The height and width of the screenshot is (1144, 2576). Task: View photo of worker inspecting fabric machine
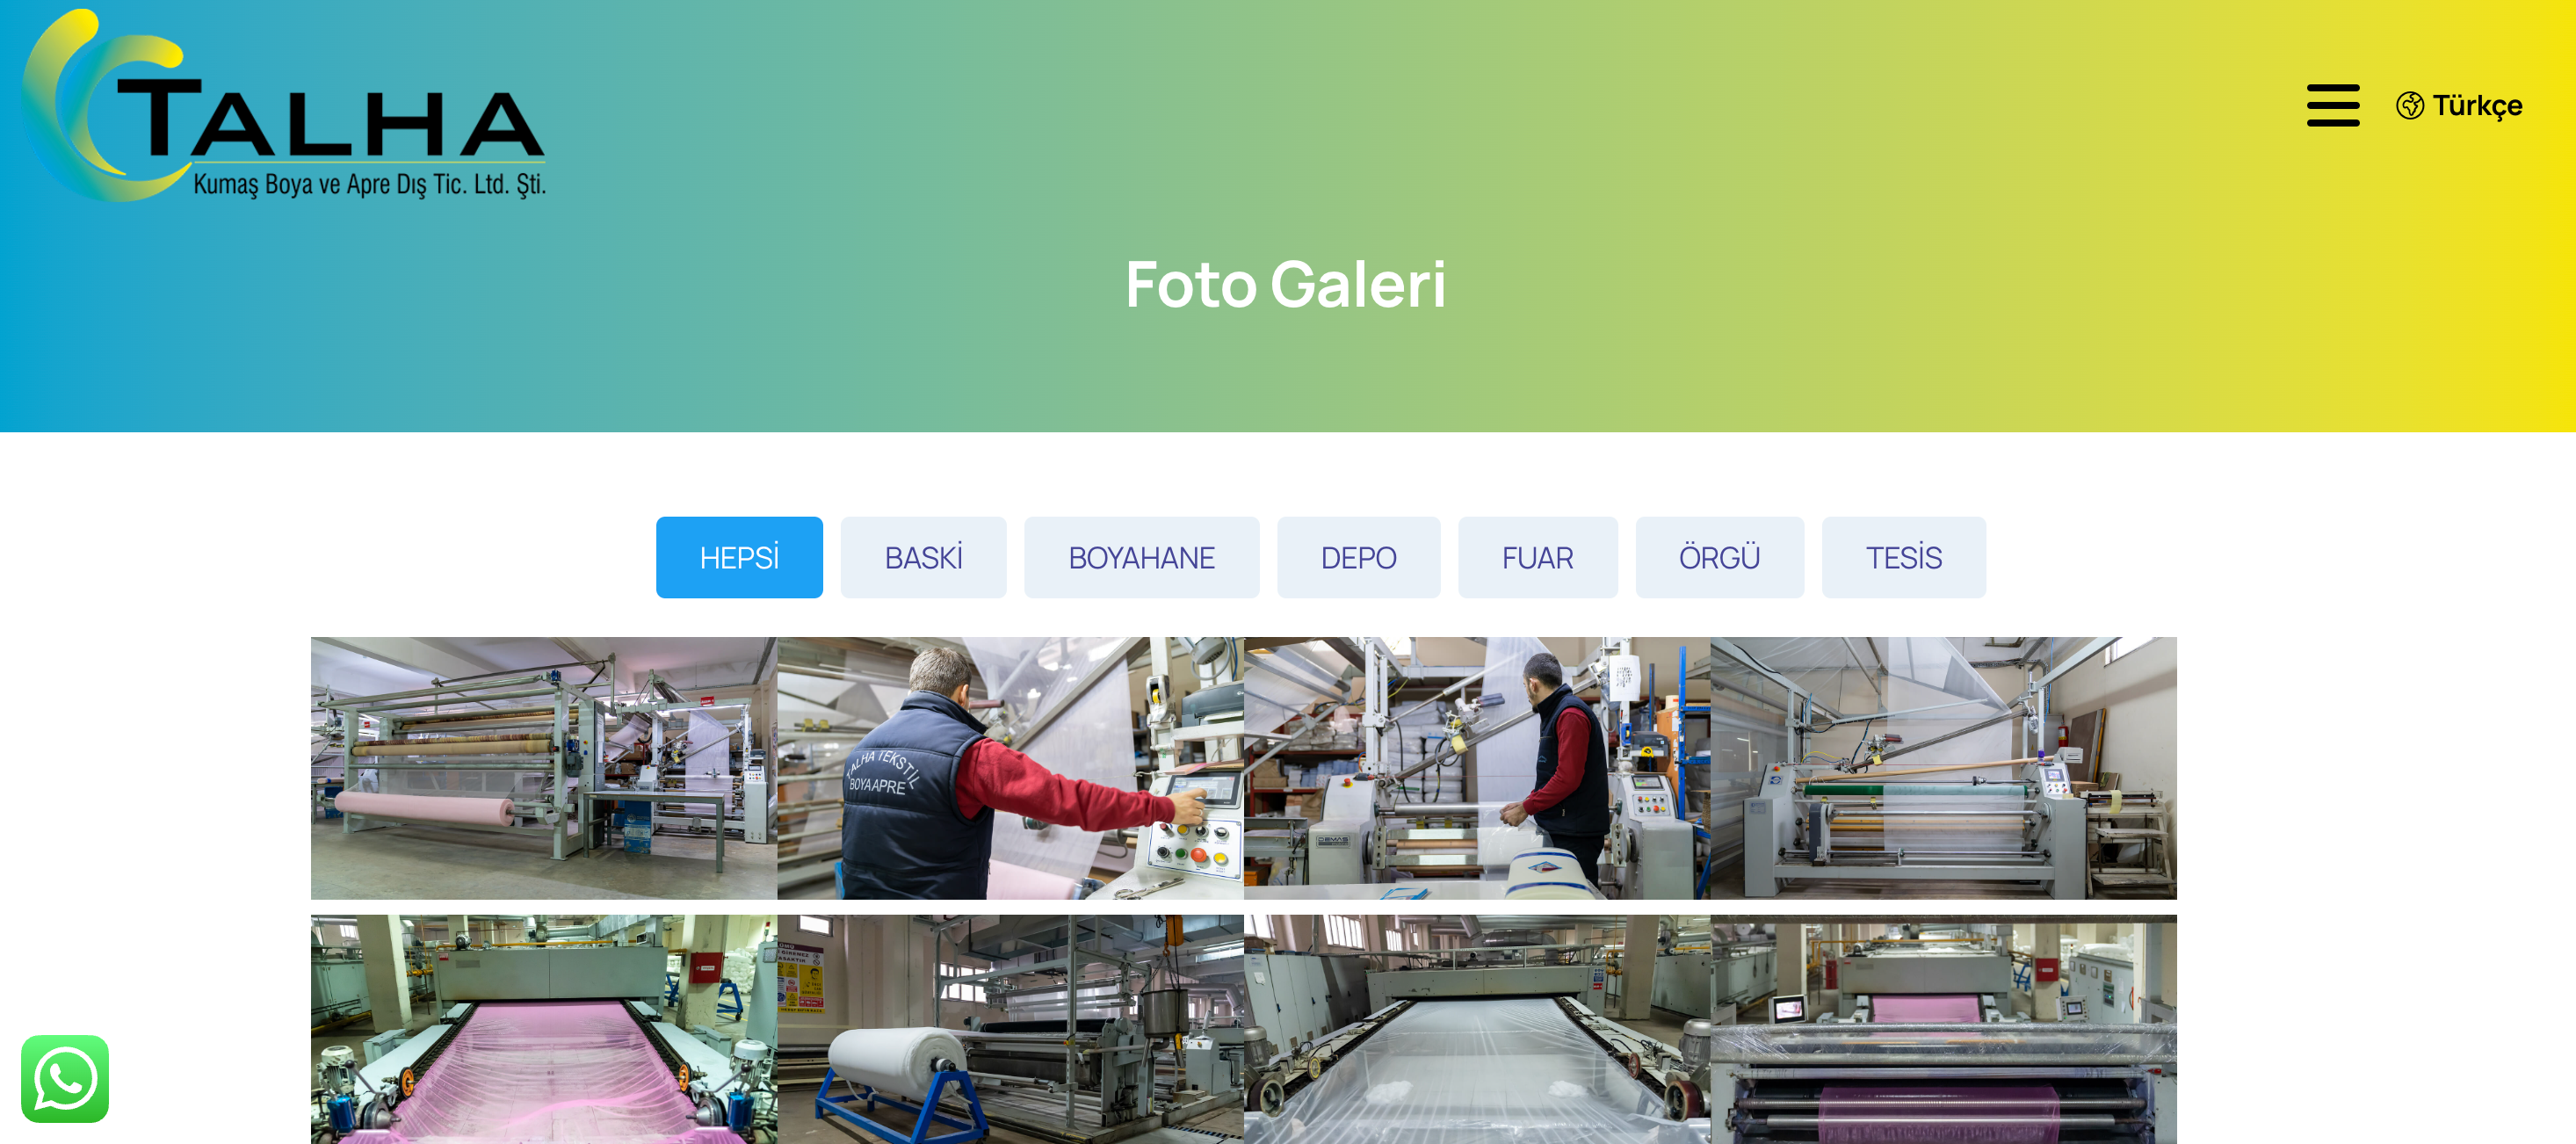tap(1477, 768)
